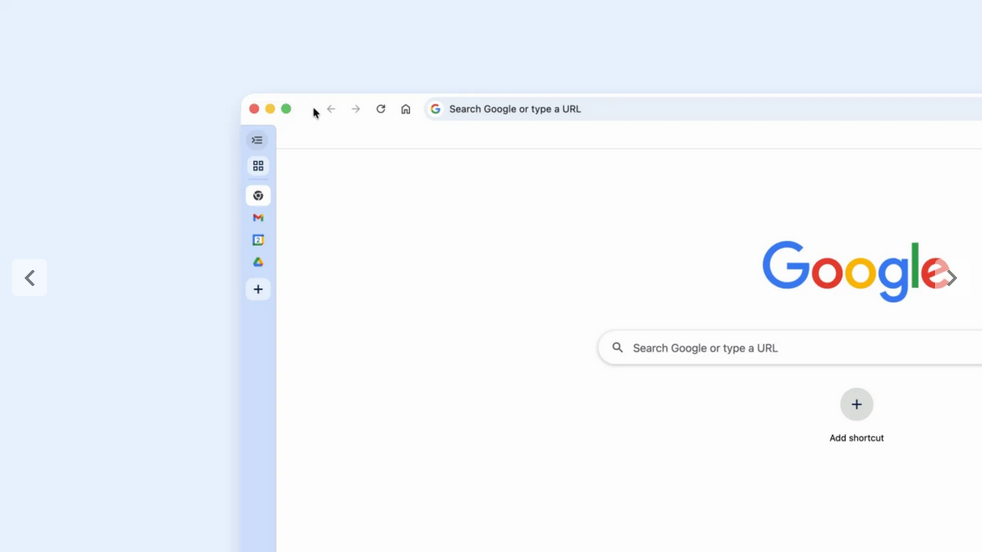Click the next slide arrow over Google logo
This screenshot has height=552, width=982.
(x=951, y=278)
